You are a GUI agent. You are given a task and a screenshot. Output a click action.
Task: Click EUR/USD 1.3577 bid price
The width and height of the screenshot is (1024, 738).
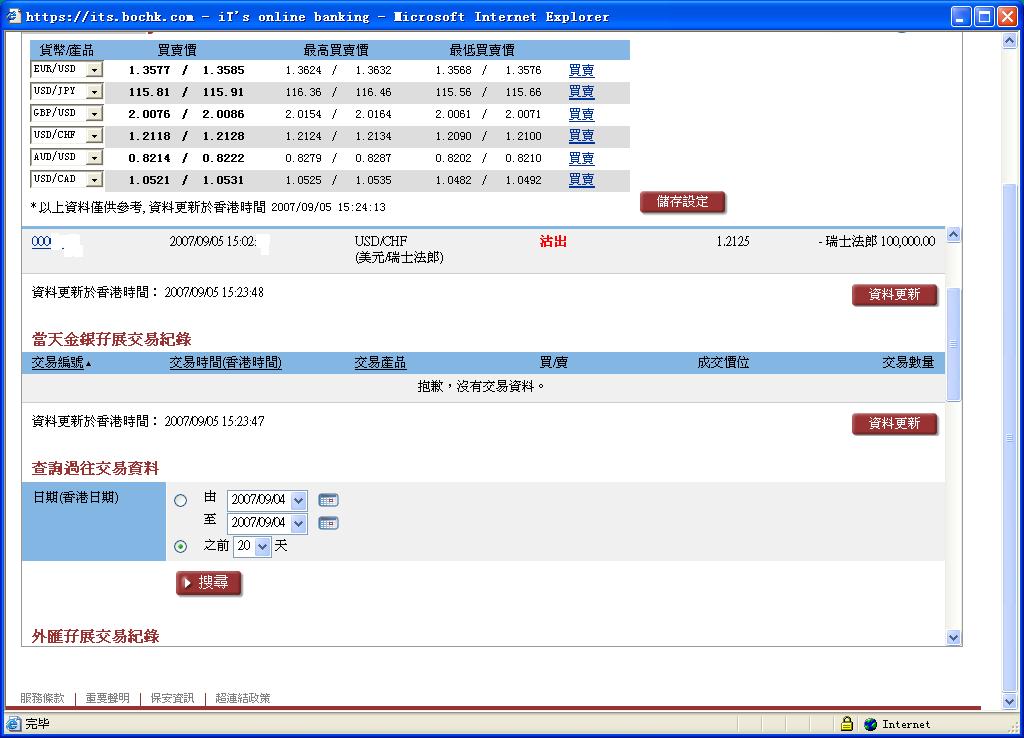coord(150,70)
